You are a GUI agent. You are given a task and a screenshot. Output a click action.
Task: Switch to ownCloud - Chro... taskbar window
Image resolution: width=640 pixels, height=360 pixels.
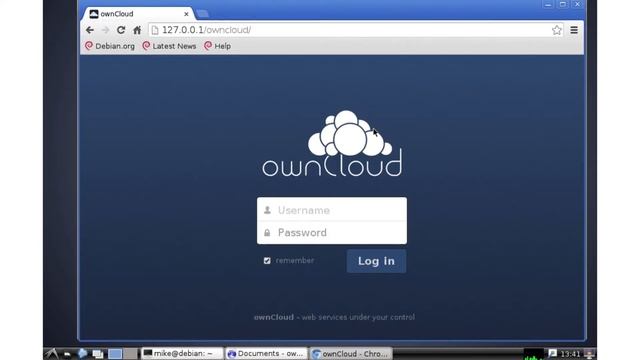[351, 353]
